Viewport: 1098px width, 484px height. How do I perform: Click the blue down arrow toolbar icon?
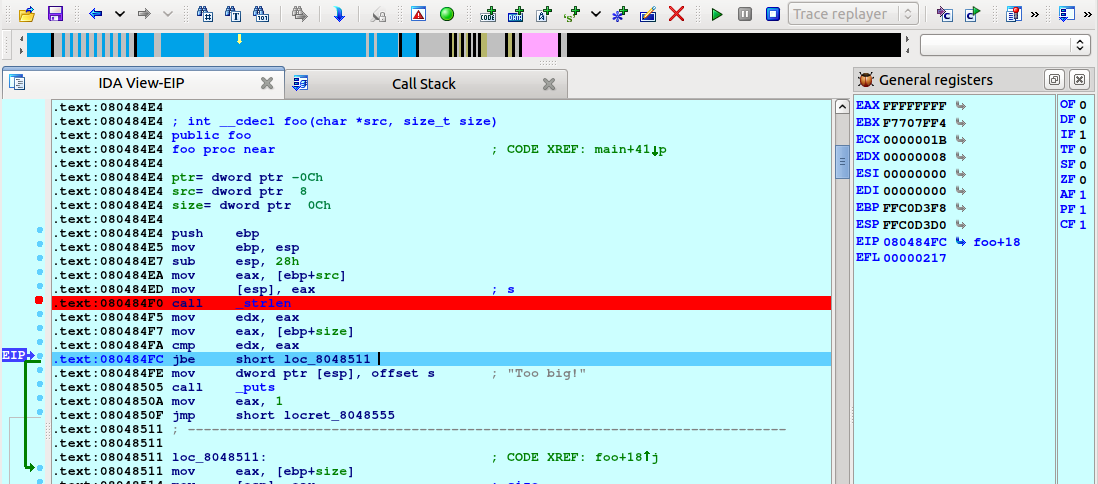(338, 14)
